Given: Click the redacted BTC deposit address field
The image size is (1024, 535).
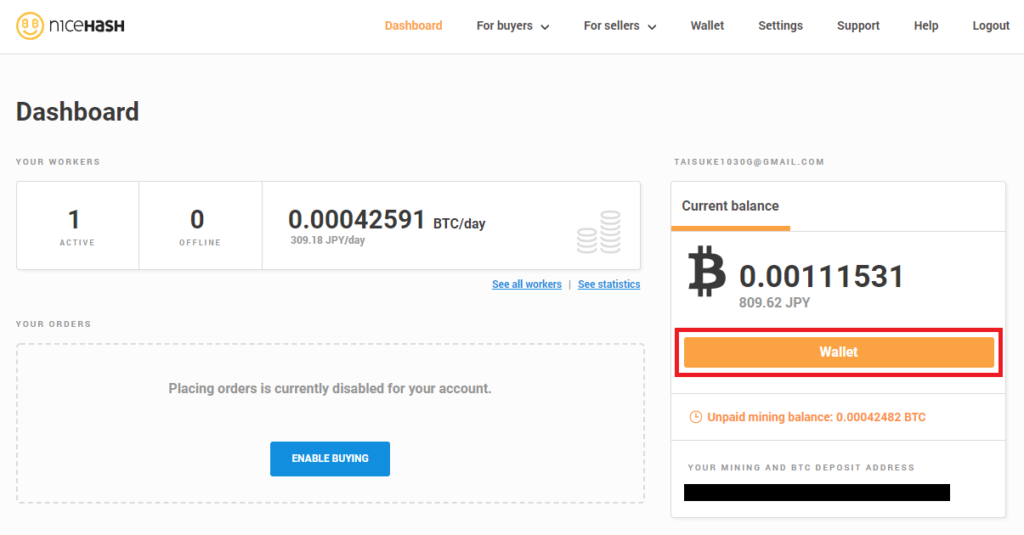Looking at the screenshot, I should (816, 493).
